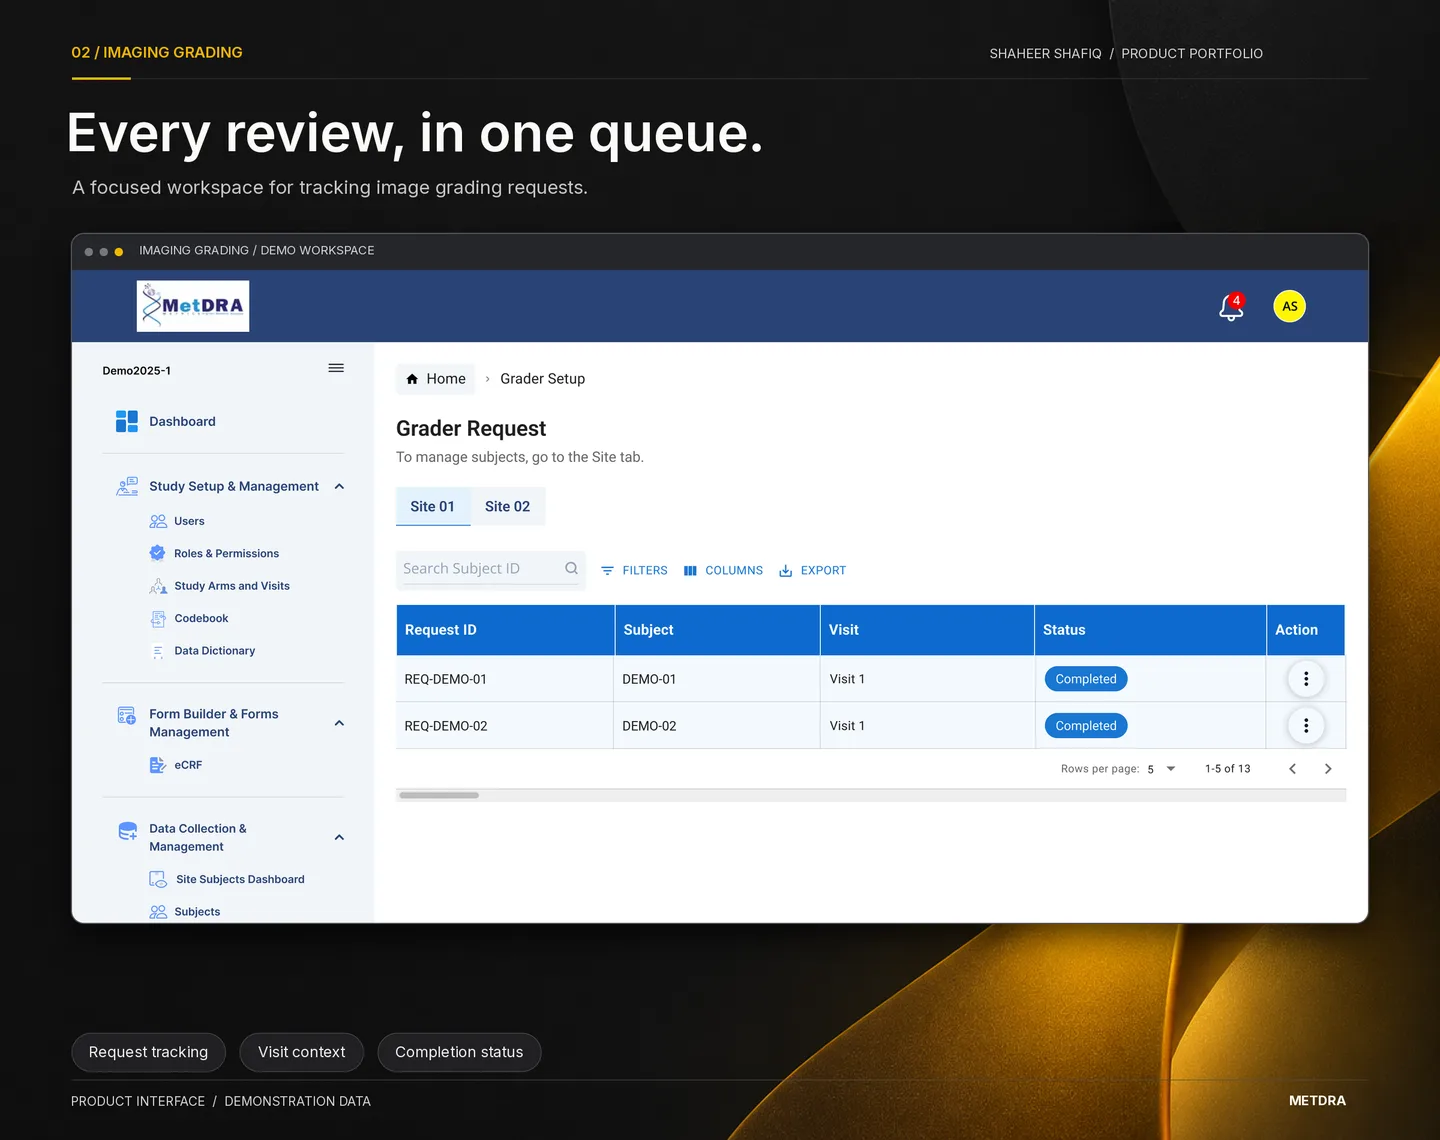Click the Study Arms and Visits icon

pos(158,586)
